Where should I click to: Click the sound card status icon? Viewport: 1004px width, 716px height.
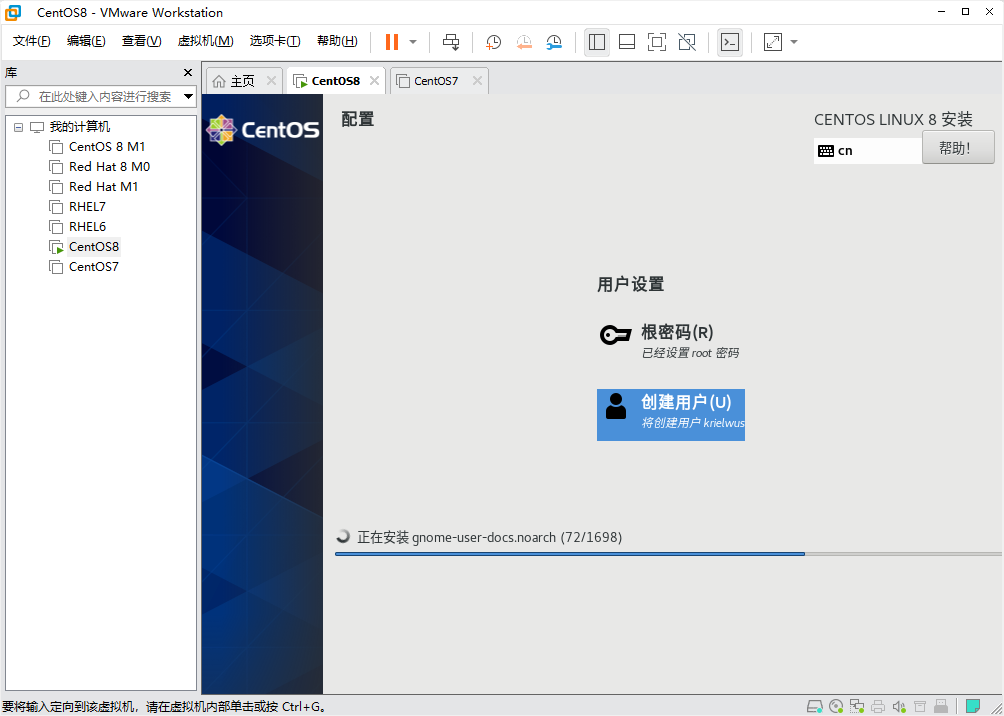click(899, 706)
